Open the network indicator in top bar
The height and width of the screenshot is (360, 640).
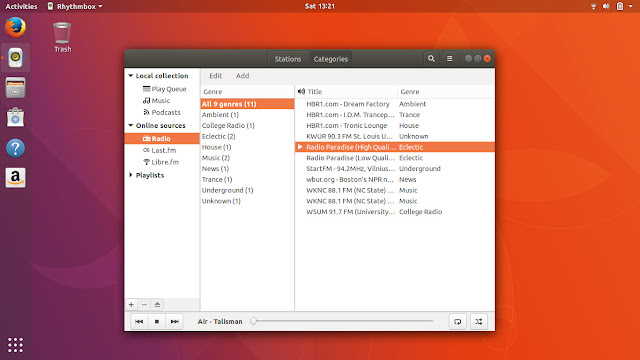coord(593,6)
